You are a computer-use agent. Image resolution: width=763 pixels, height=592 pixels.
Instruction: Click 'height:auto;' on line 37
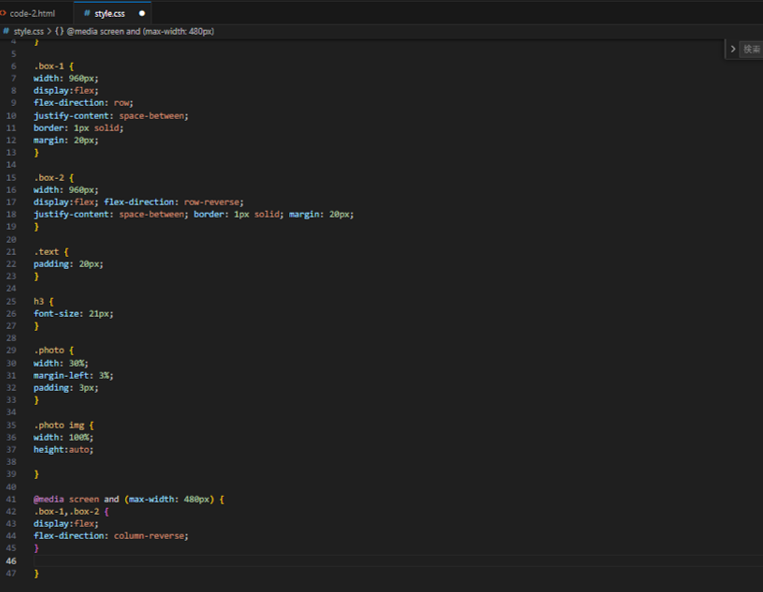[x=63, y=449]
